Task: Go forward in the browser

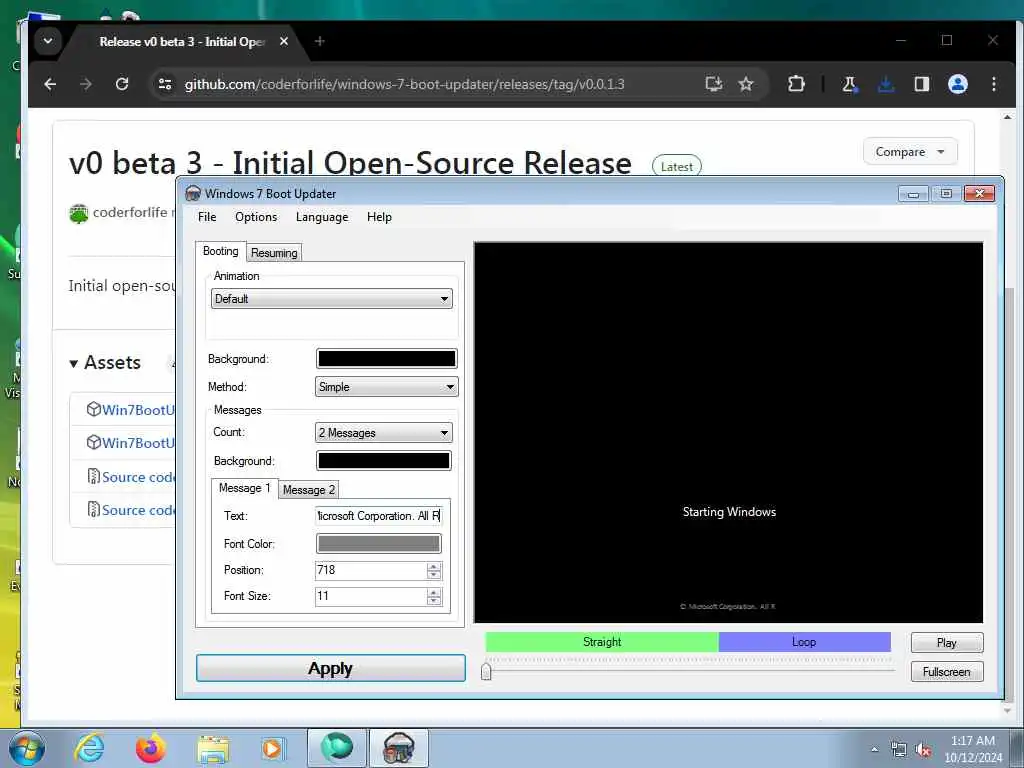Action: pyautogui.click(x=86, y=84)
